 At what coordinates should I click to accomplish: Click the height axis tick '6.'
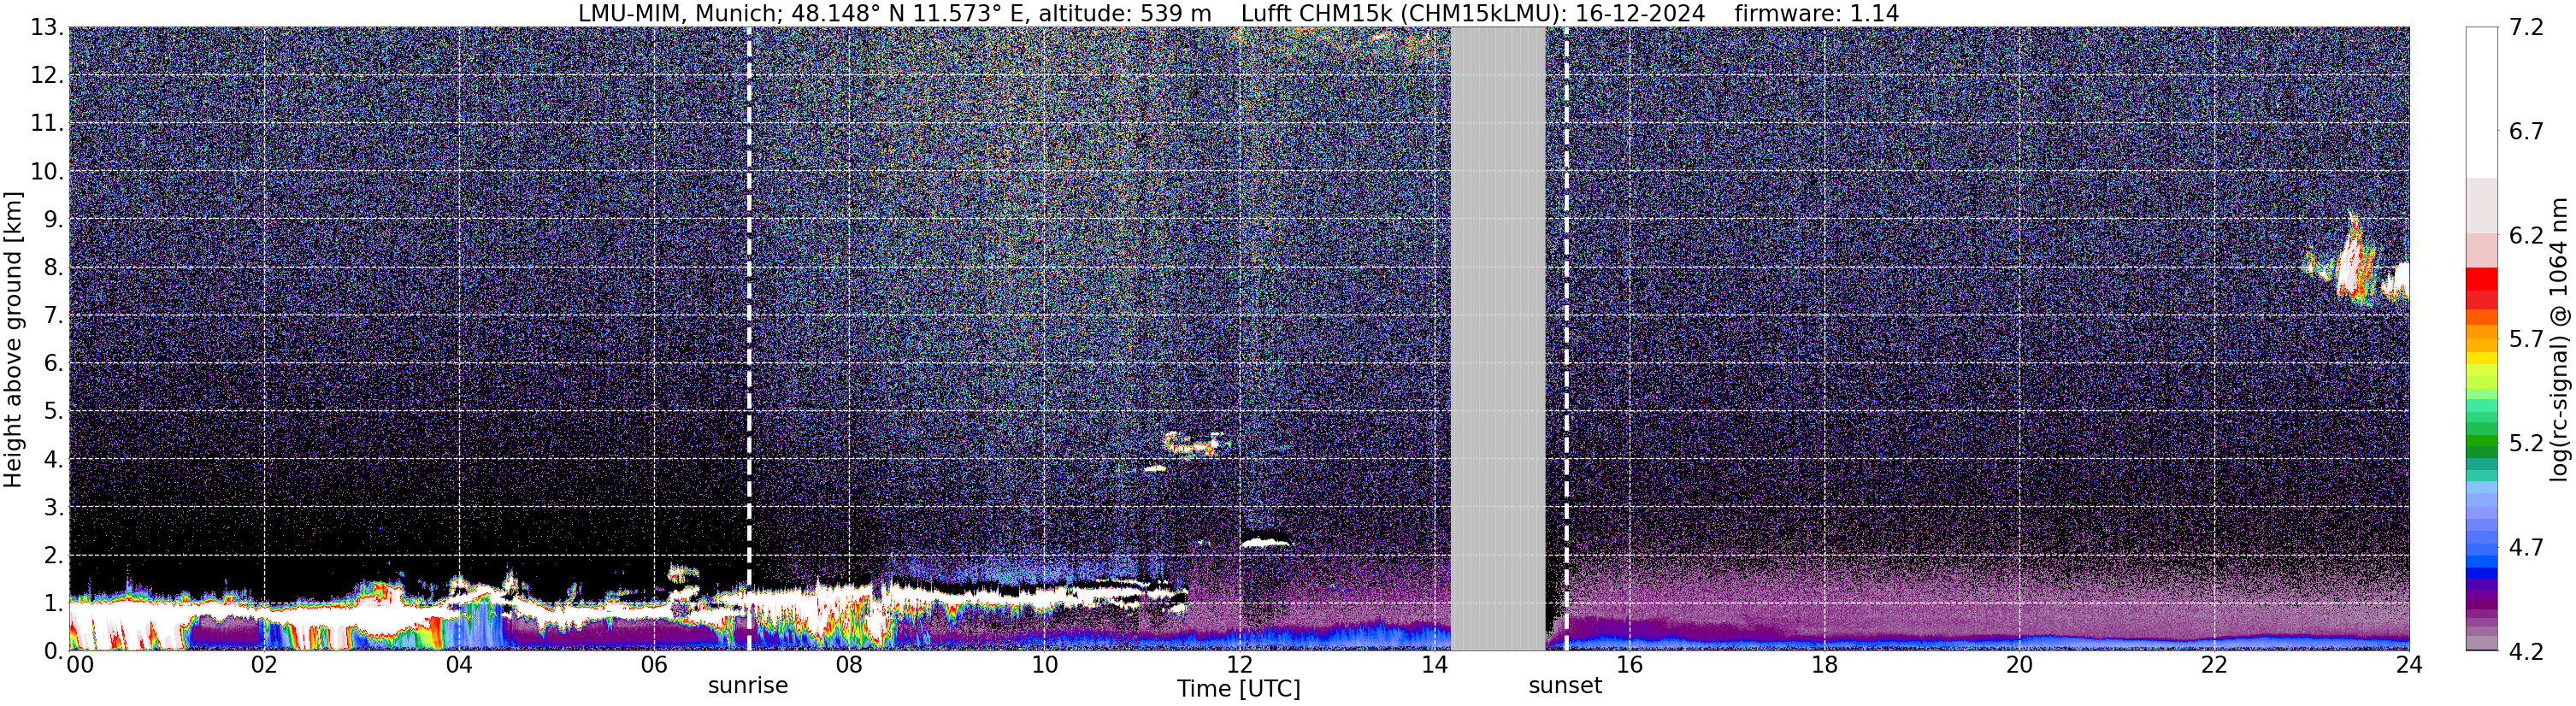click(54, 364)
